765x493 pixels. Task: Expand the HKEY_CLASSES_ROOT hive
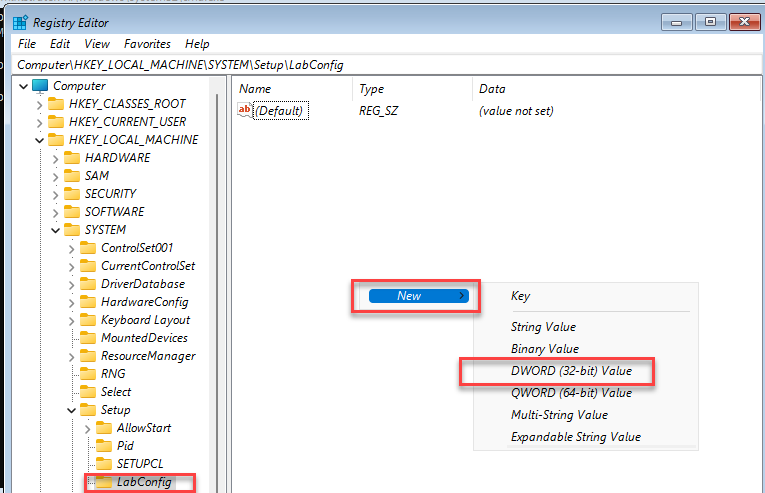(x=39, y=104)
